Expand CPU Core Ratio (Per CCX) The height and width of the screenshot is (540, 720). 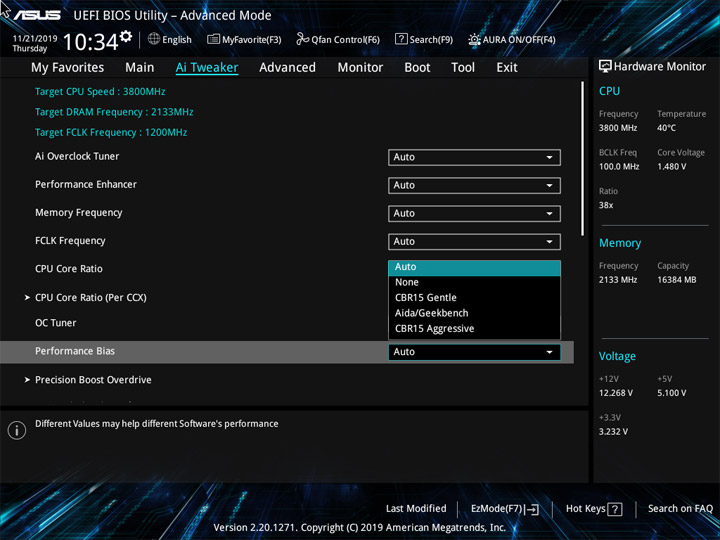click(90, 298)
